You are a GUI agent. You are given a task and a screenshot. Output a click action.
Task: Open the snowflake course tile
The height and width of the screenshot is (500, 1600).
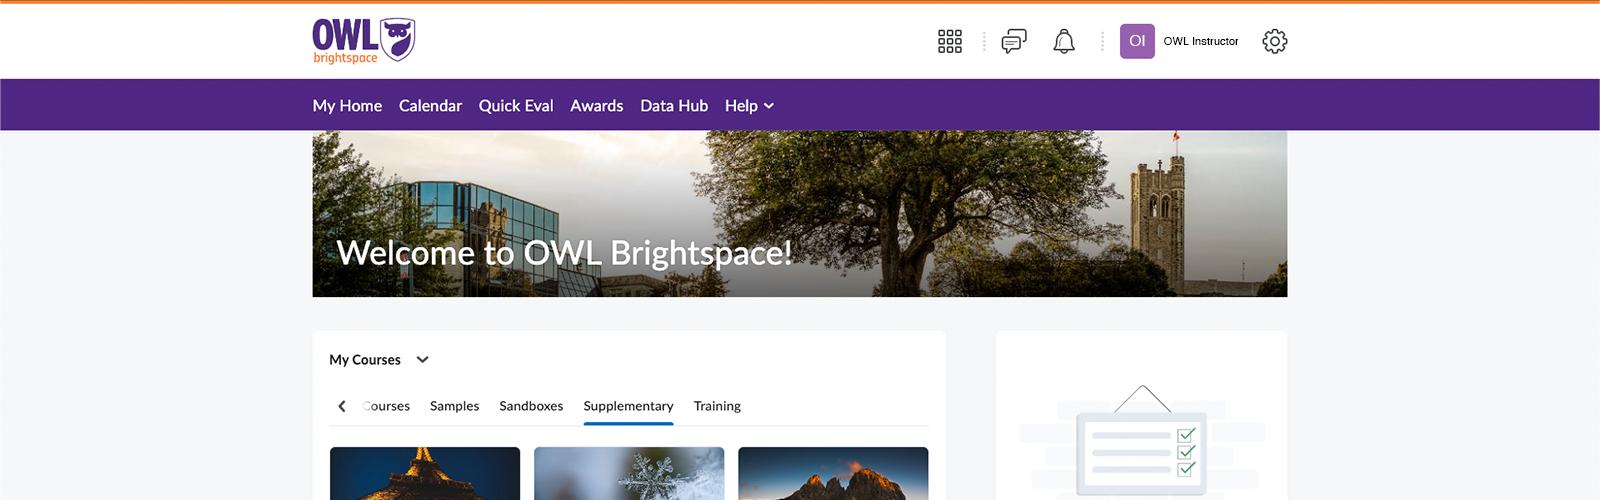tap(629, 474)
